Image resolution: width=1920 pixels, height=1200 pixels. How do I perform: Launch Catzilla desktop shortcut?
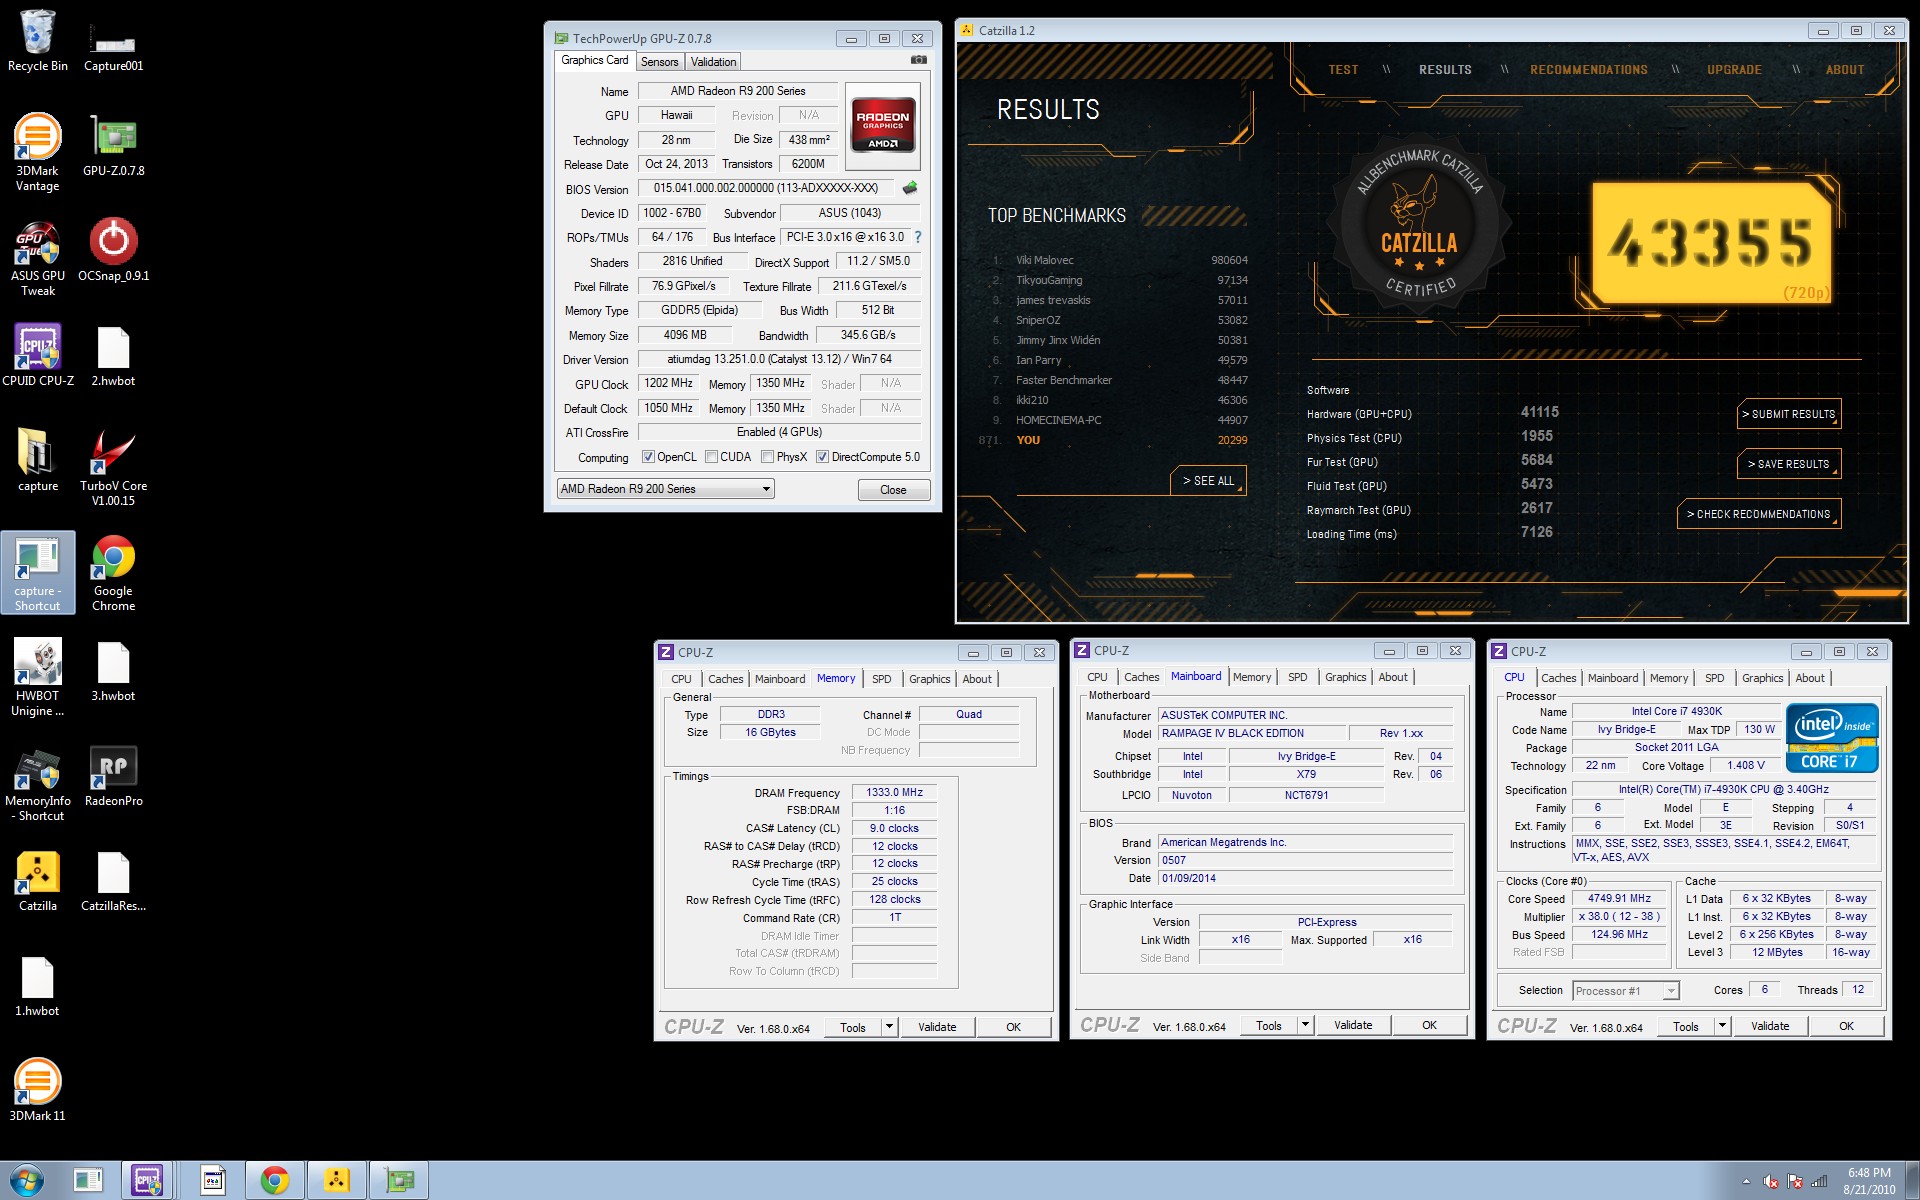point(38,882)
